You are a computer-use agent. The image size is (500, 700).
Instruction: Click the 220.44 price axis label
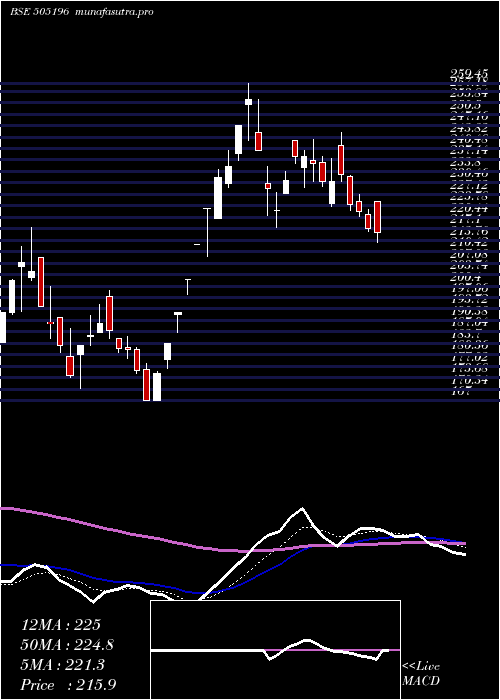click(469, 208)
